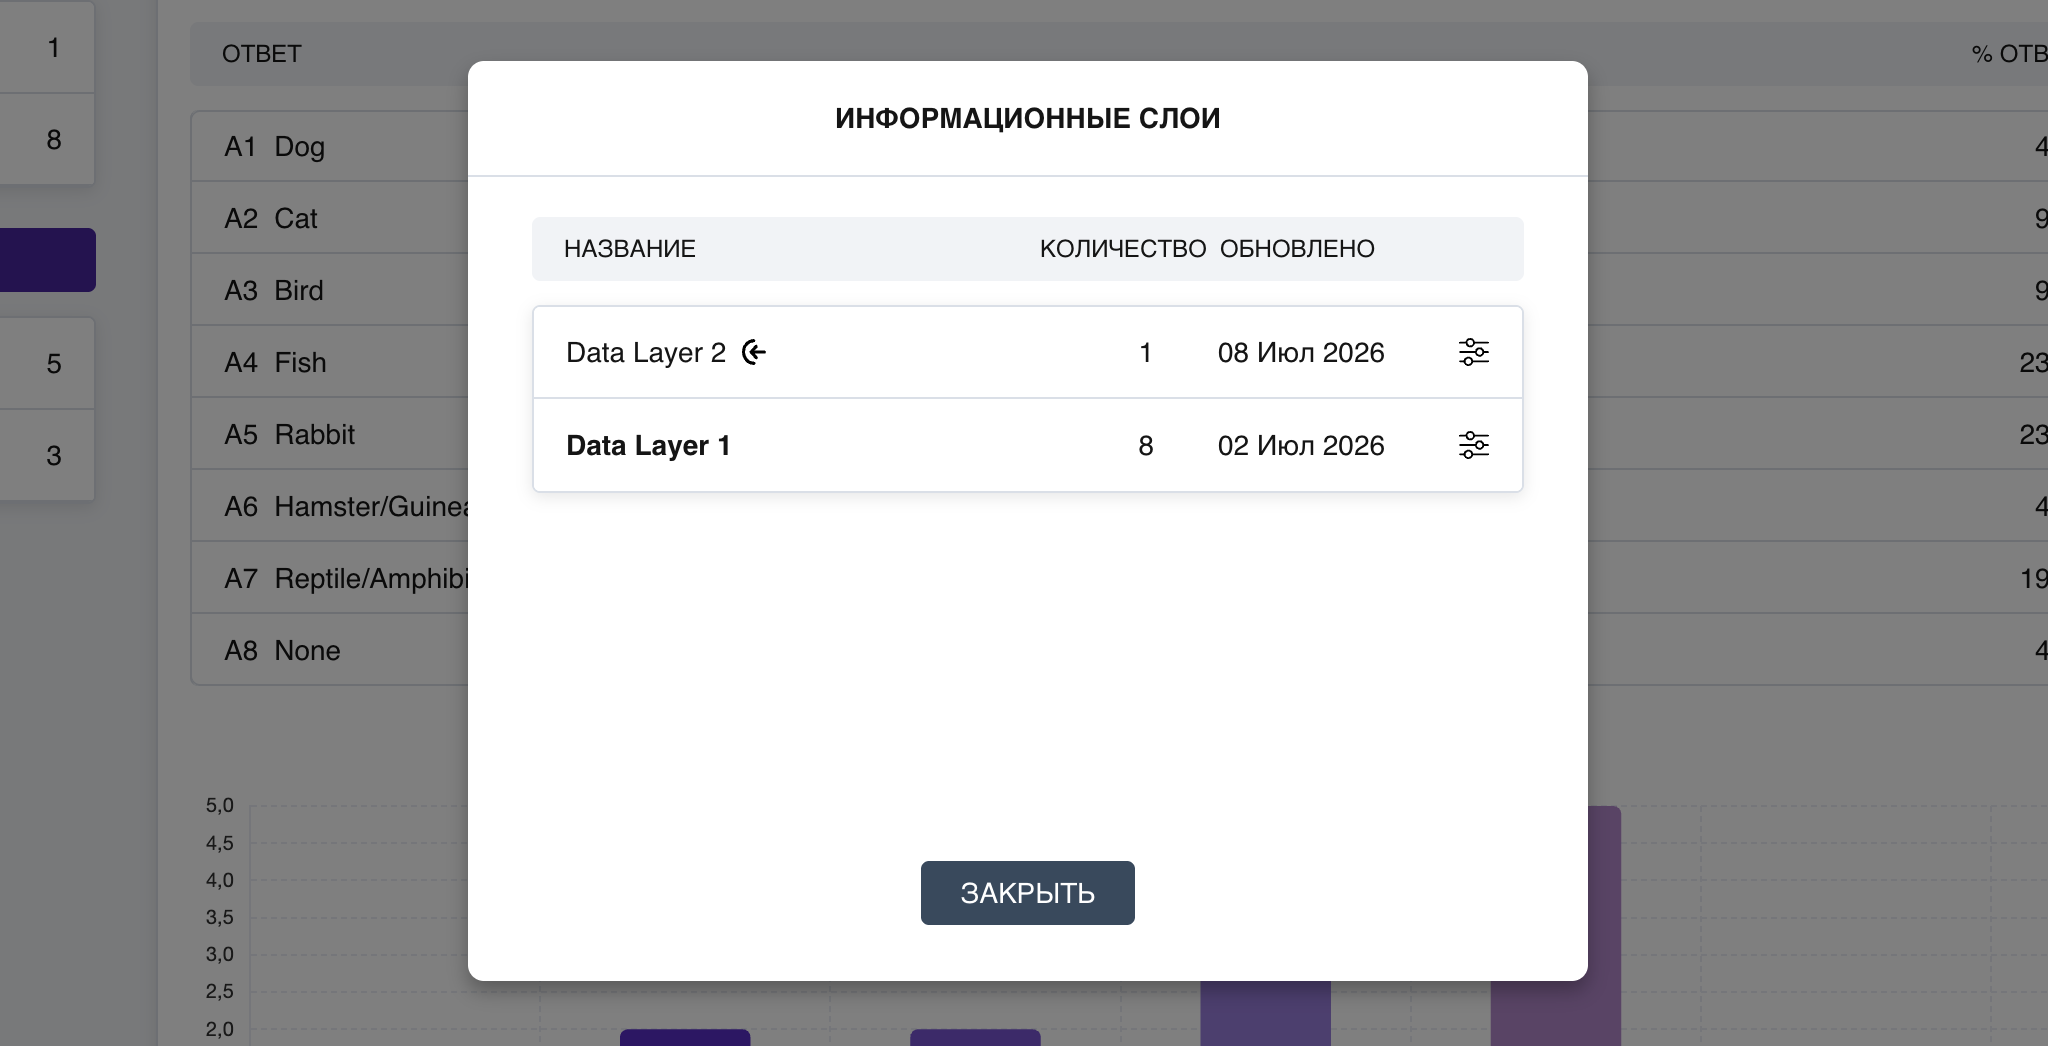
Task: Sort by НАЗВАНИЕ column header
Action: 629,249
